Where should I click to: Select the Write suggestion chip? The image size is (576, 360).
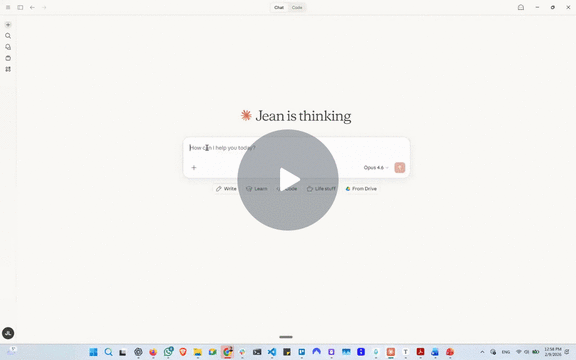pyautogui.click(x=226, y=189)
